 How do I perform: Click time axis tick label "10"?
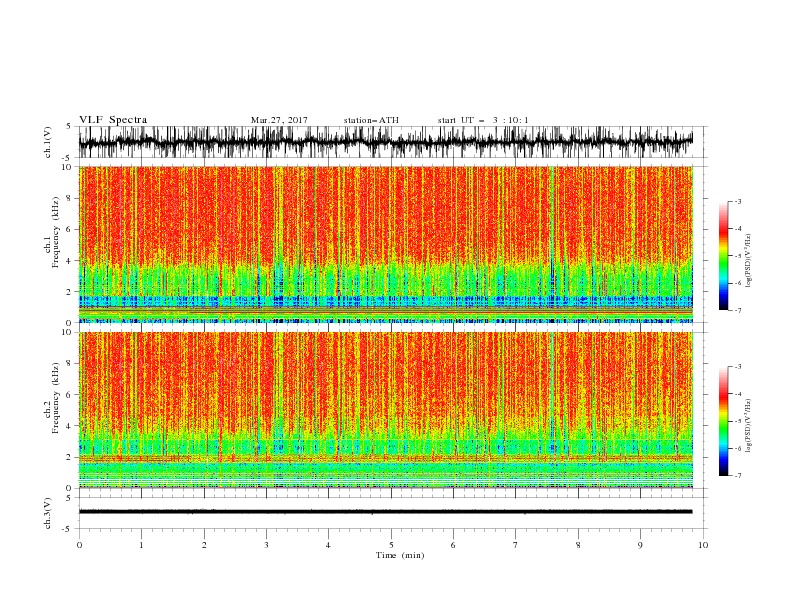click(x=703, y=545)
